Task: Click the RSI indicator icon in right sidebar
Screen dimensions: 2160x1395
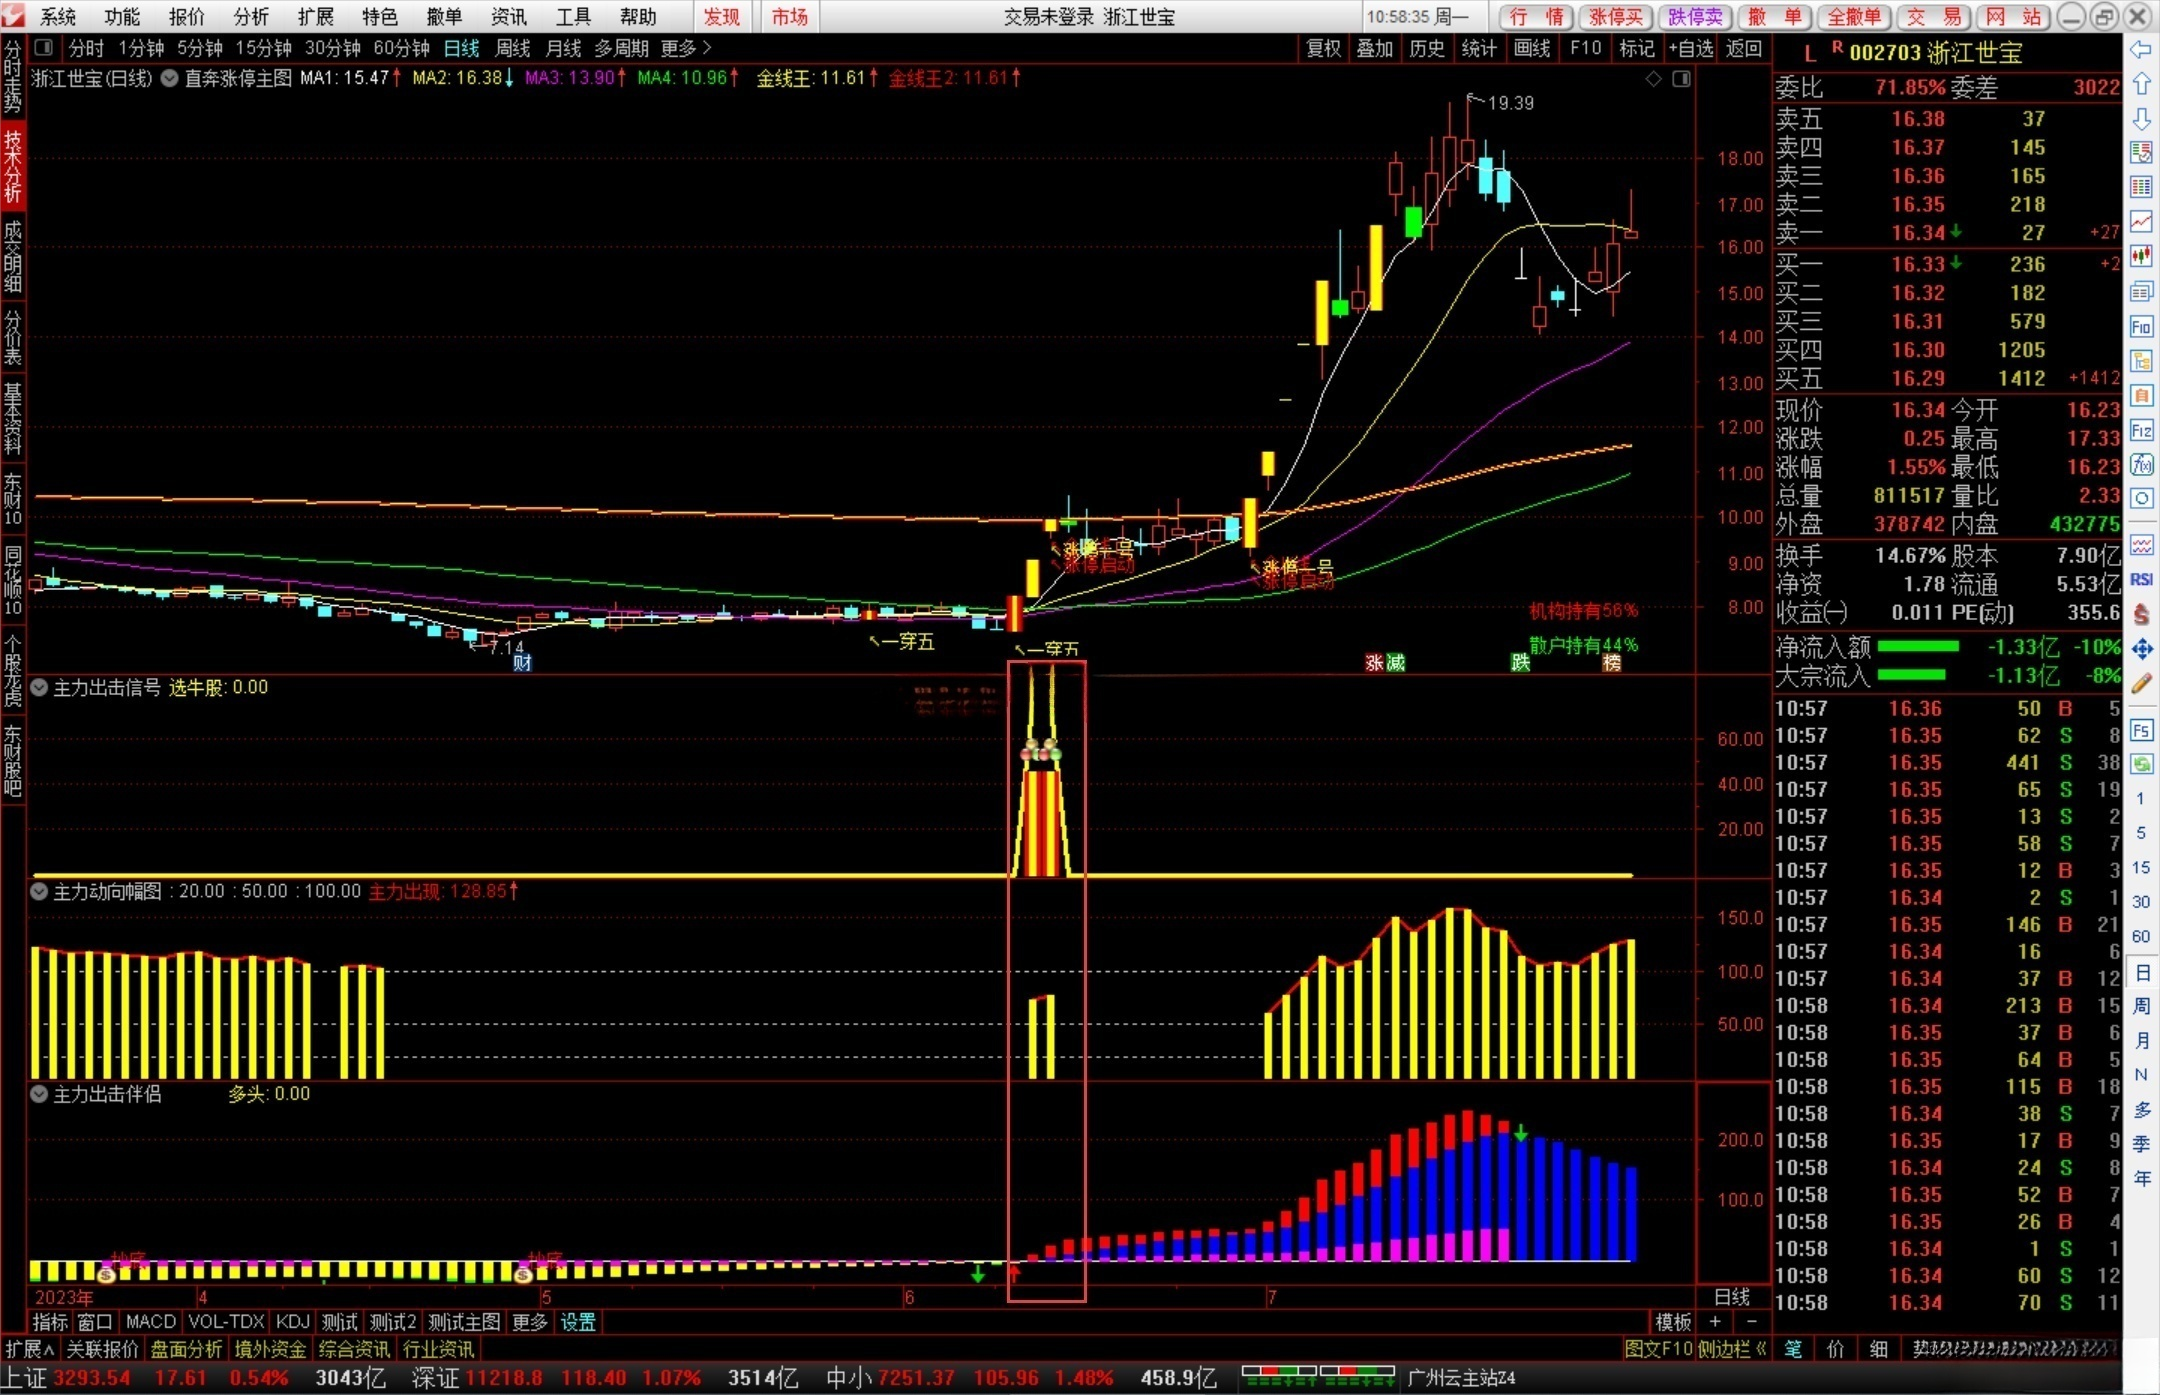Action: coord(2141,580)
